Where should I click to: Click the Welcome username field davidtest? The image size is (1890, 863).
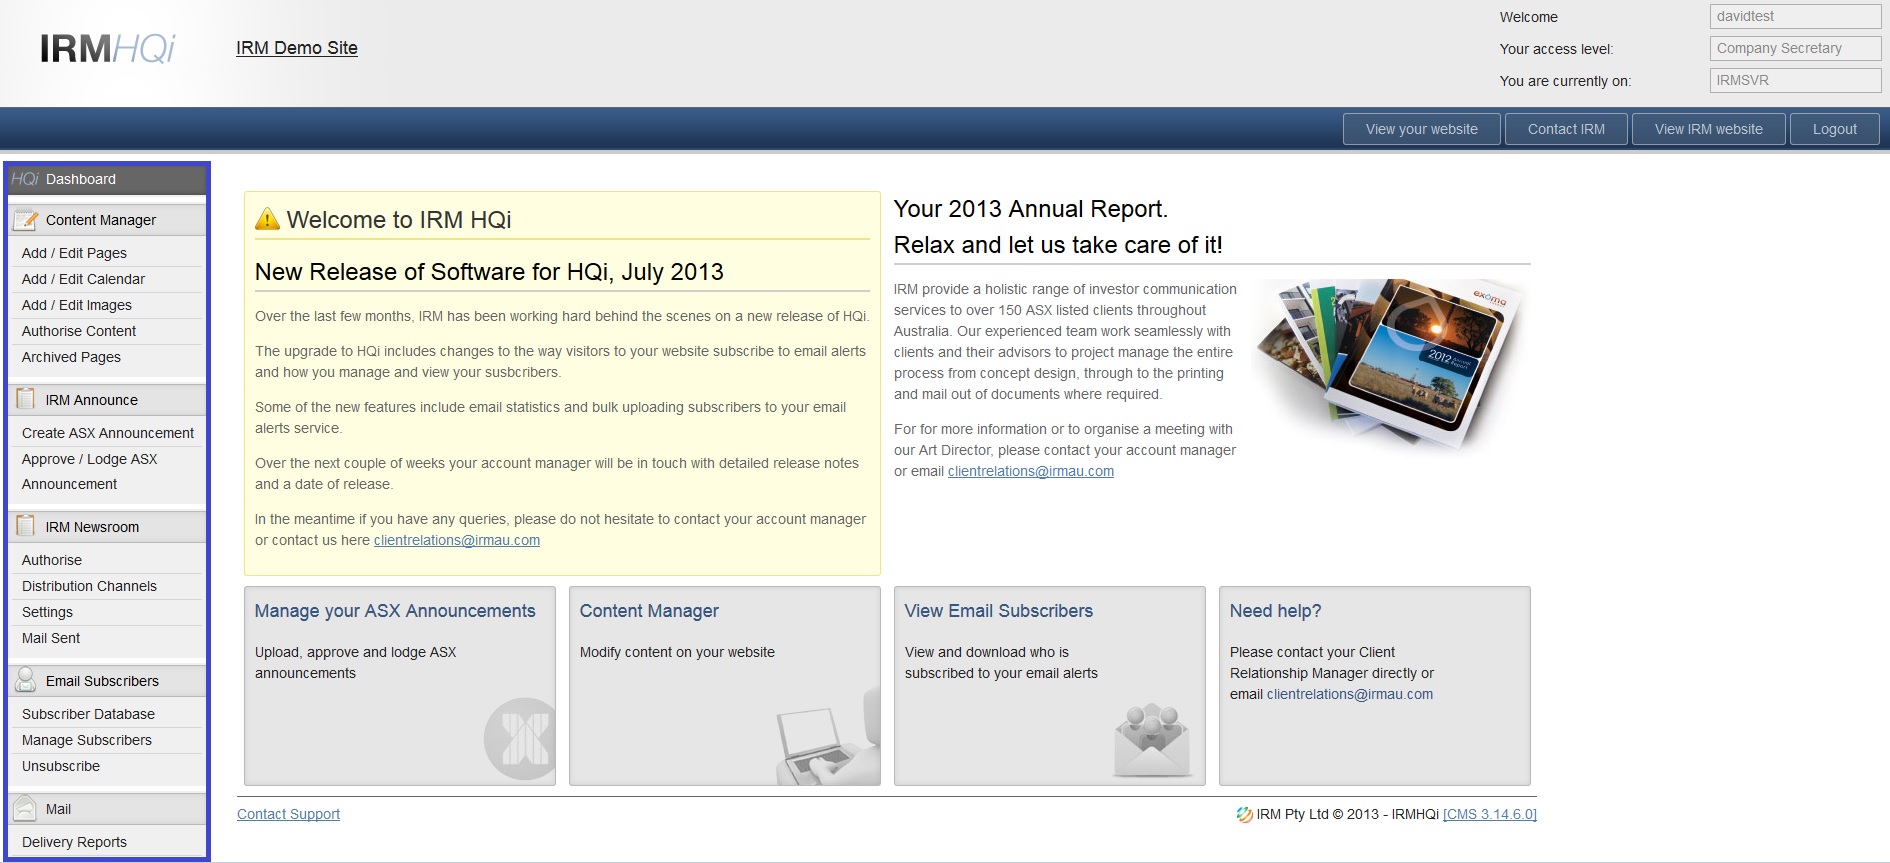coord(1795,16)
